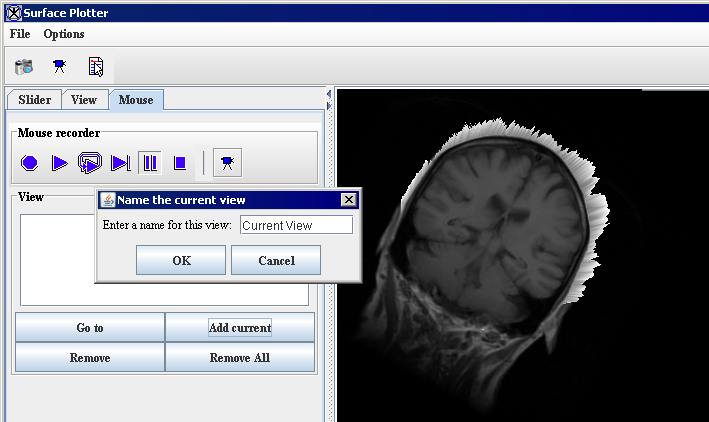
Task: Click the camera snapshot icon in toolbar
Action: (24, 67)
